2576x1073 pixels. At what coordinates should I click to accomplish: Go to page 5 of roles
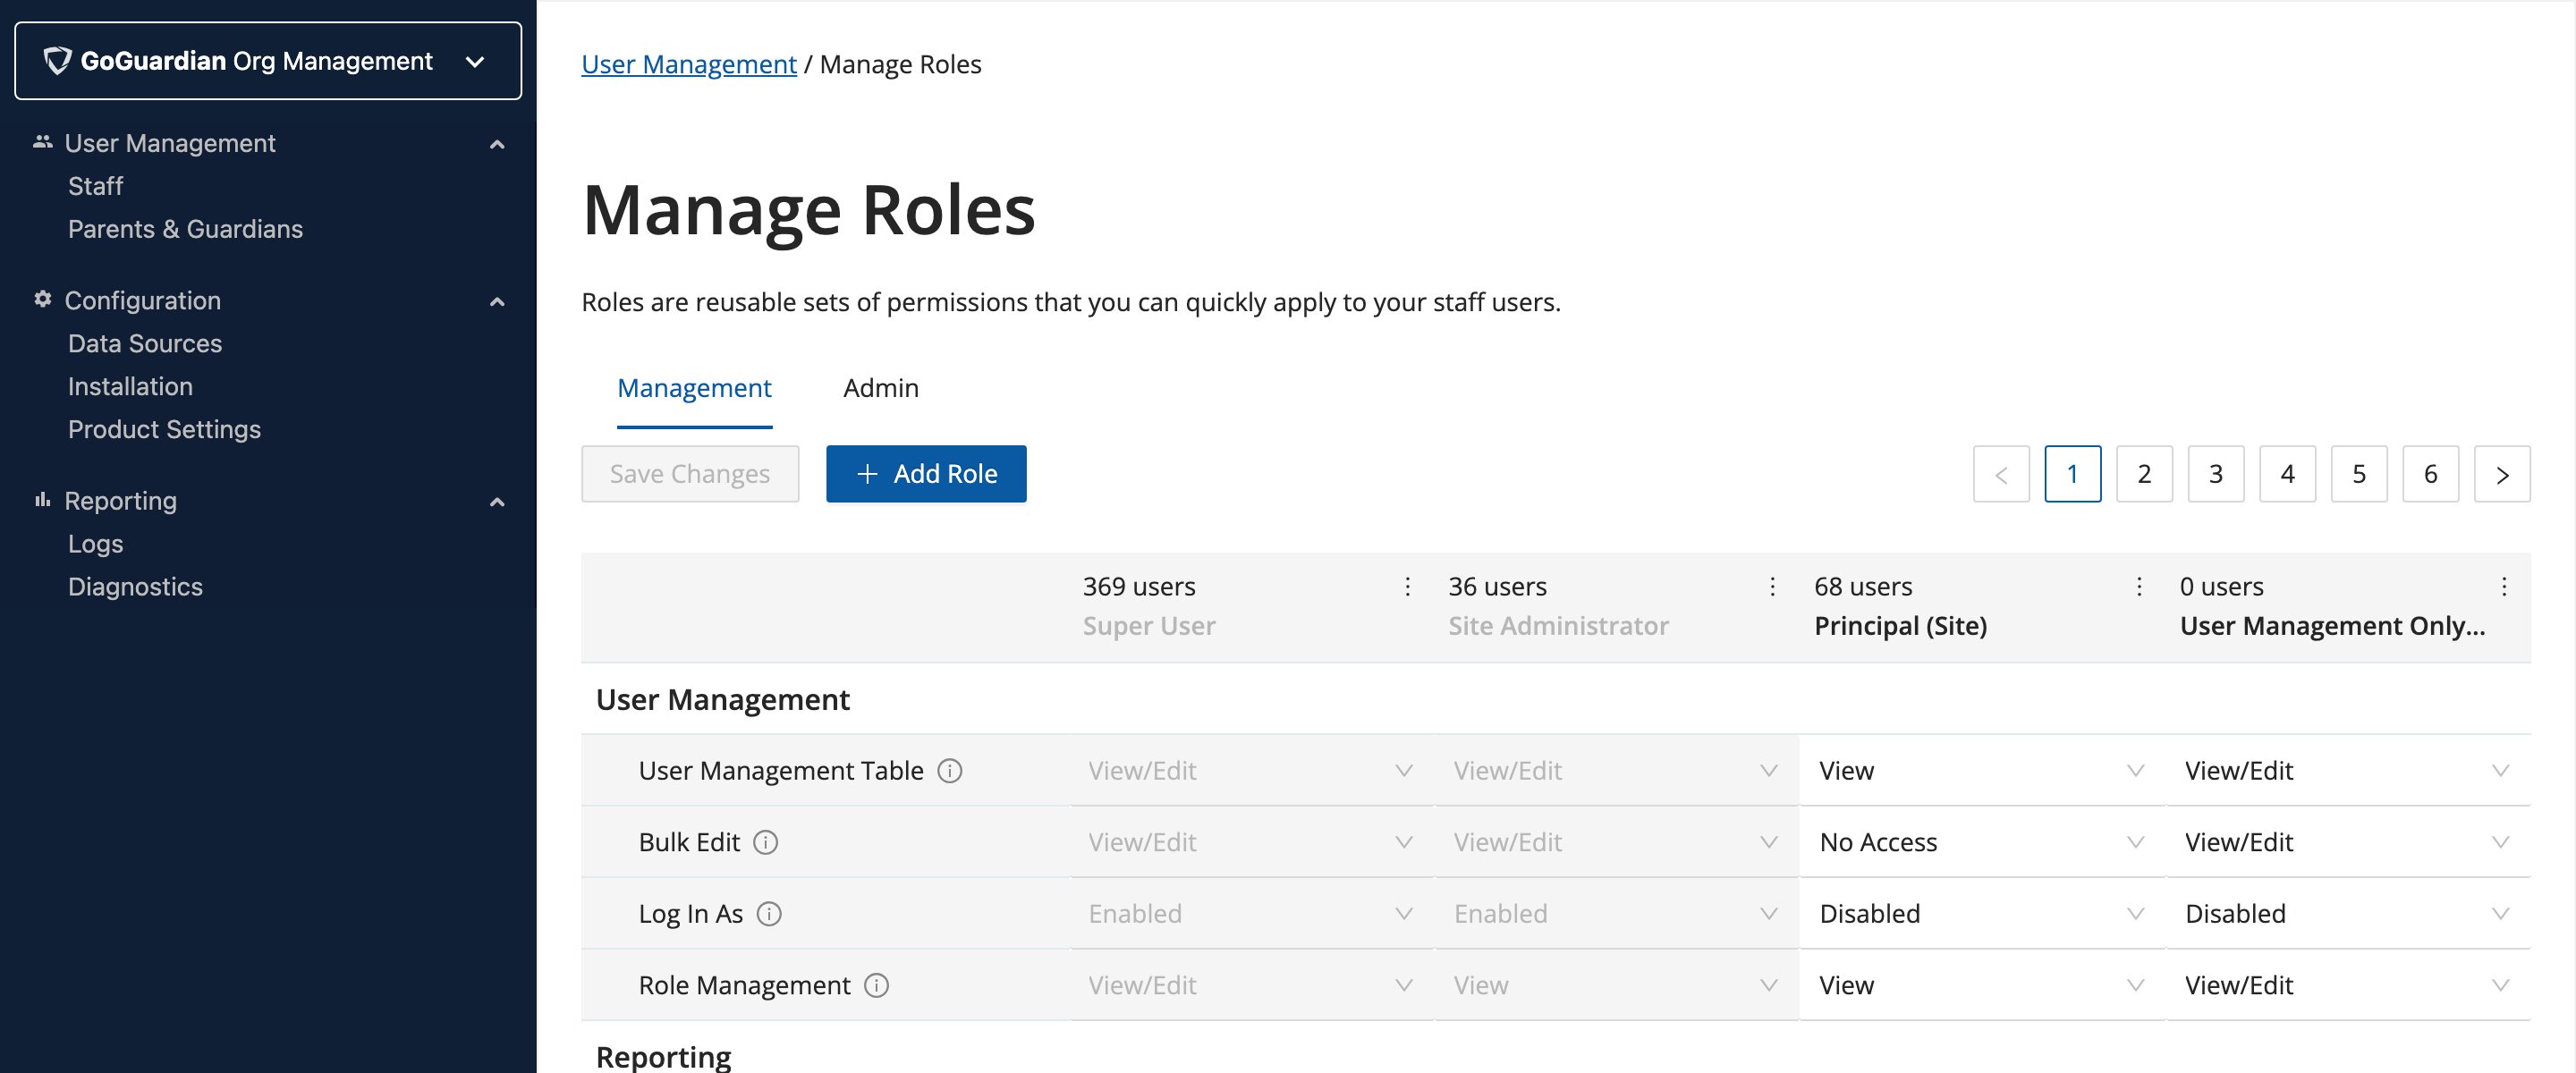pyautogui.click(x=2359, y=474)
